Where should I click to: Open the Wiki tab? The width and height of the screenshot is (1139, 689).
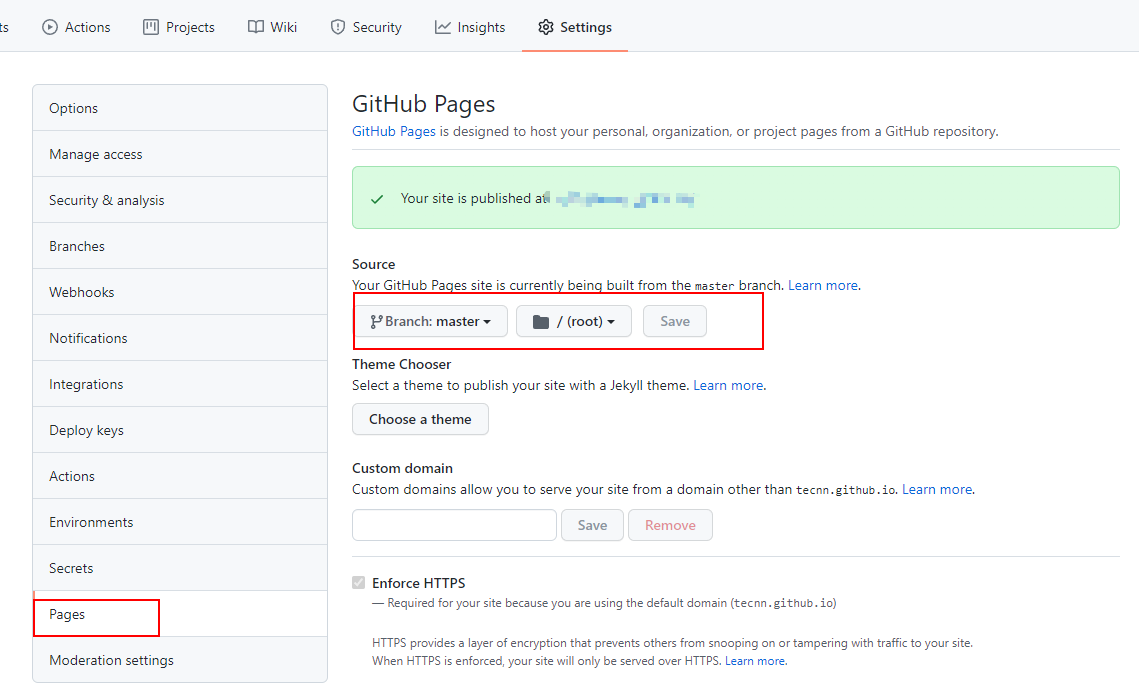pyautogui.click(x=272, y=27)
